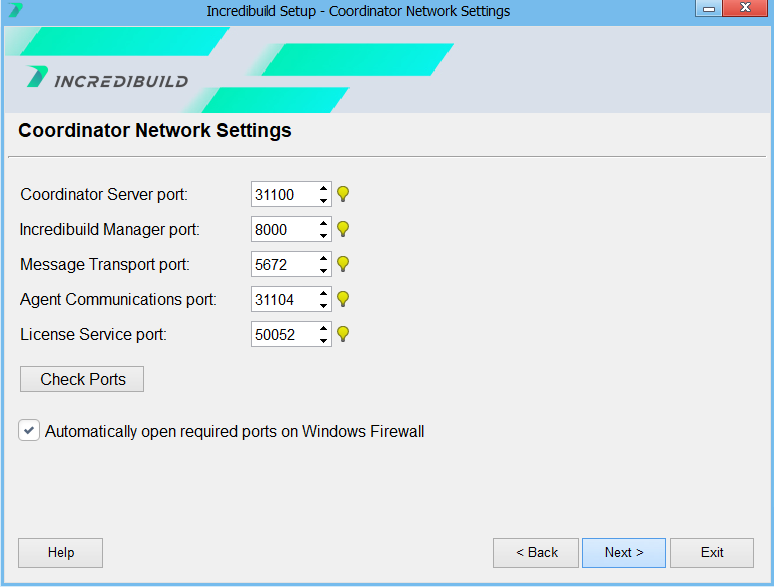Increase the Message Transport port value
This screenshot has height=587, width=774.
(x=323, y=258)
